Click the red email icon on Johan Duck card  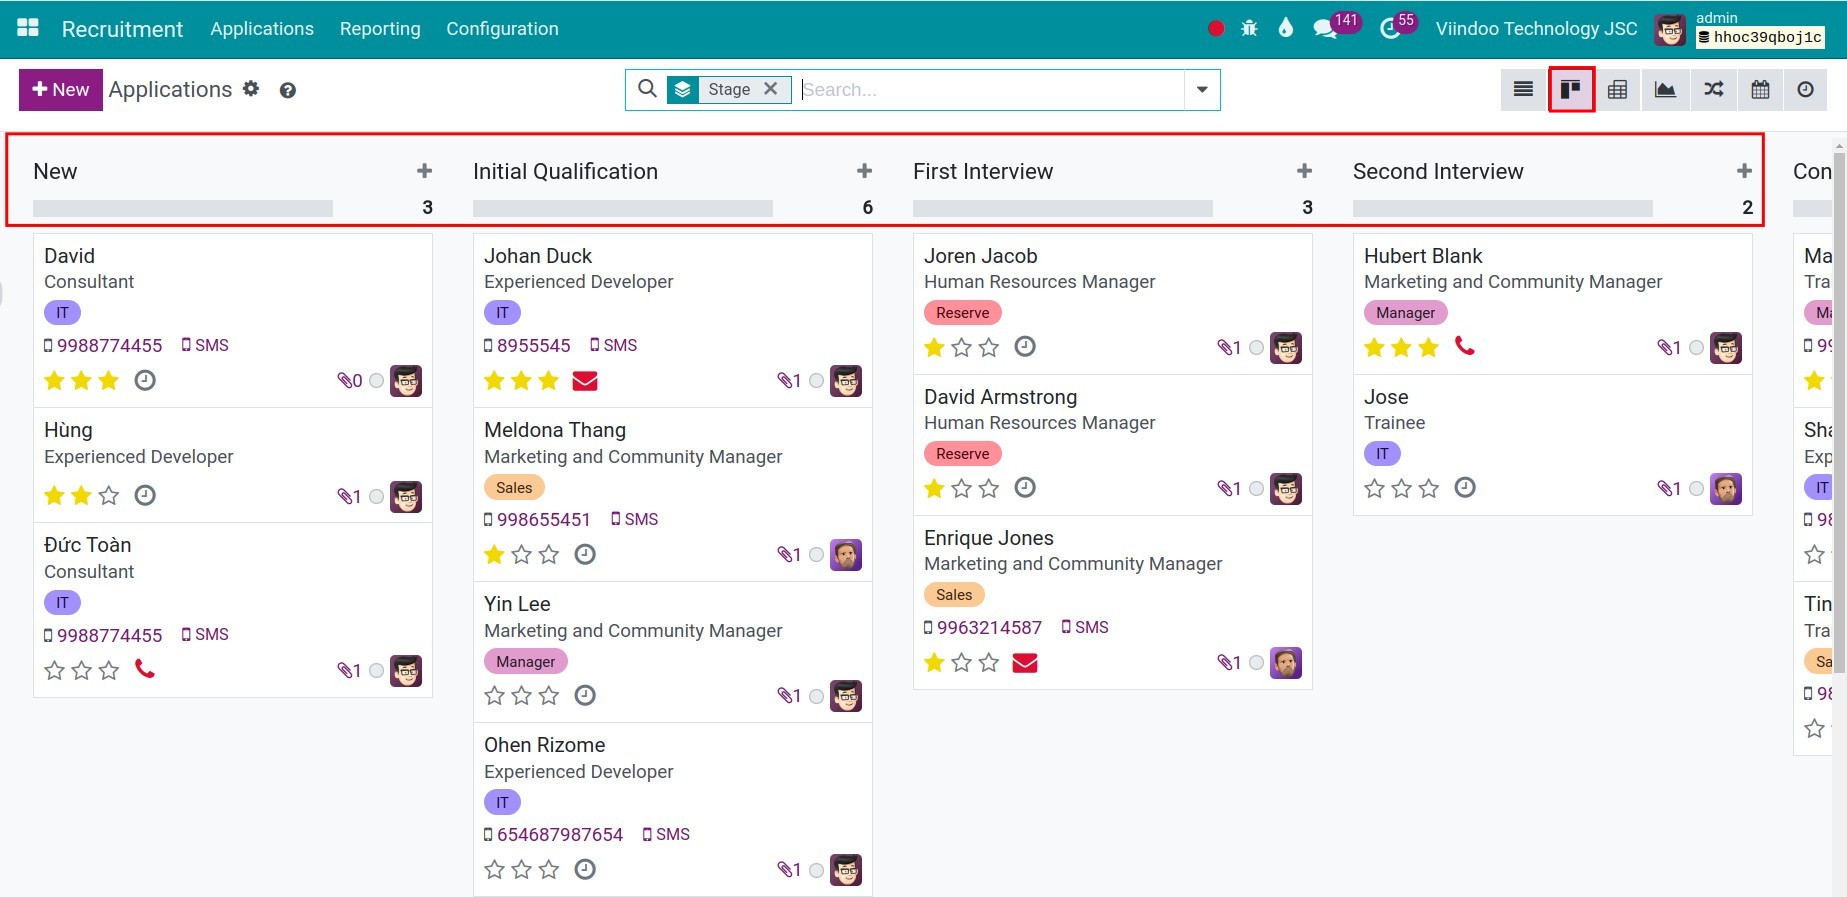tap(585, 381)
